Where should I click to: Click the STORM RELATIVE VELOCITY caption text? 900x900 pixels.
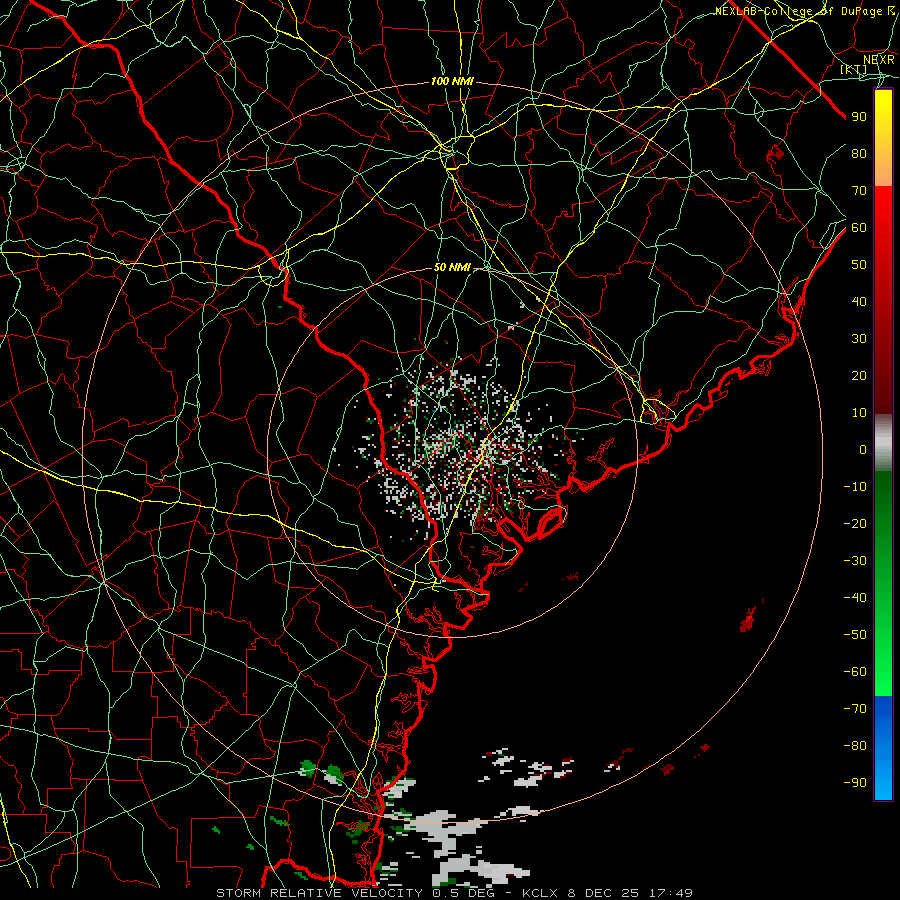321,893
